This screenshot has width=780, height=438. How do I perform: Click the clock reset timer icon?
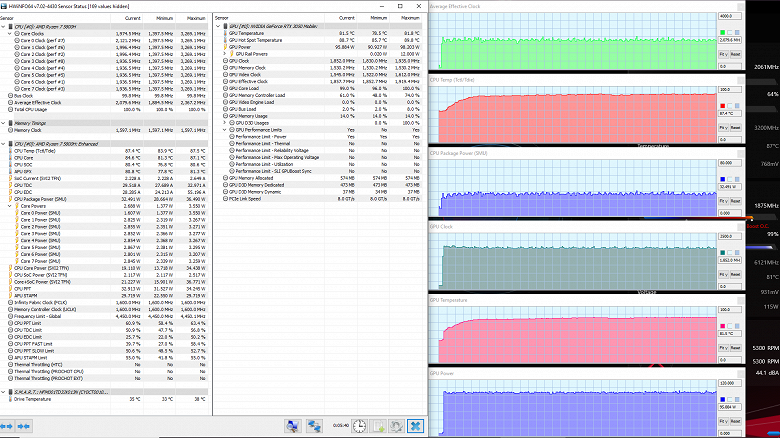(359, 426)
